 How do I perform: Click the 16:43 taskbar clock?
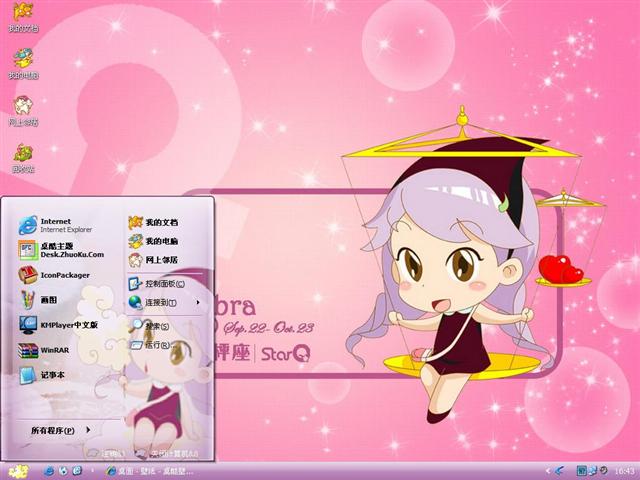click(x=624, y=471)
